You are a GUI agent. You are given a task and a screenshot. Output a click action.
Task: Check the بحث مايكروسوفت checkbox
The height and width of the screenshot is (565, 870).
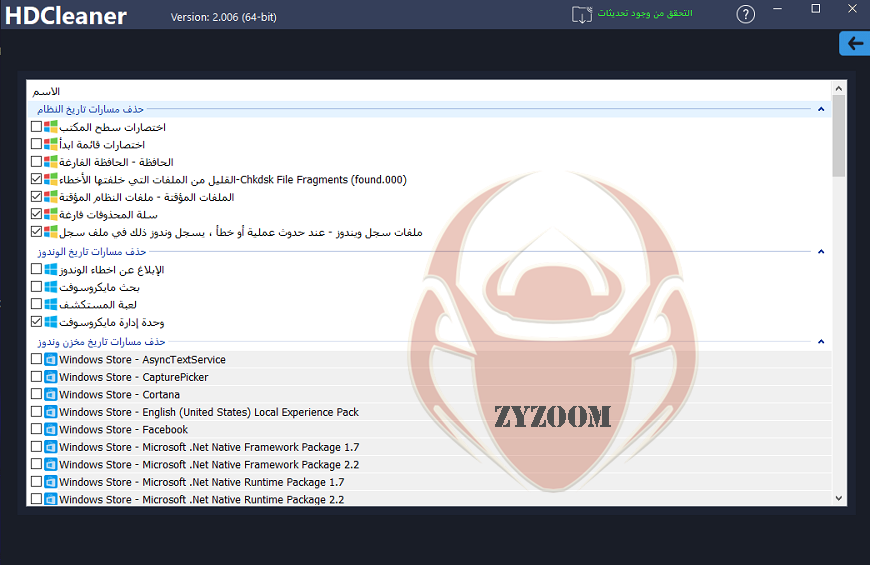click(x=37, y=286)
